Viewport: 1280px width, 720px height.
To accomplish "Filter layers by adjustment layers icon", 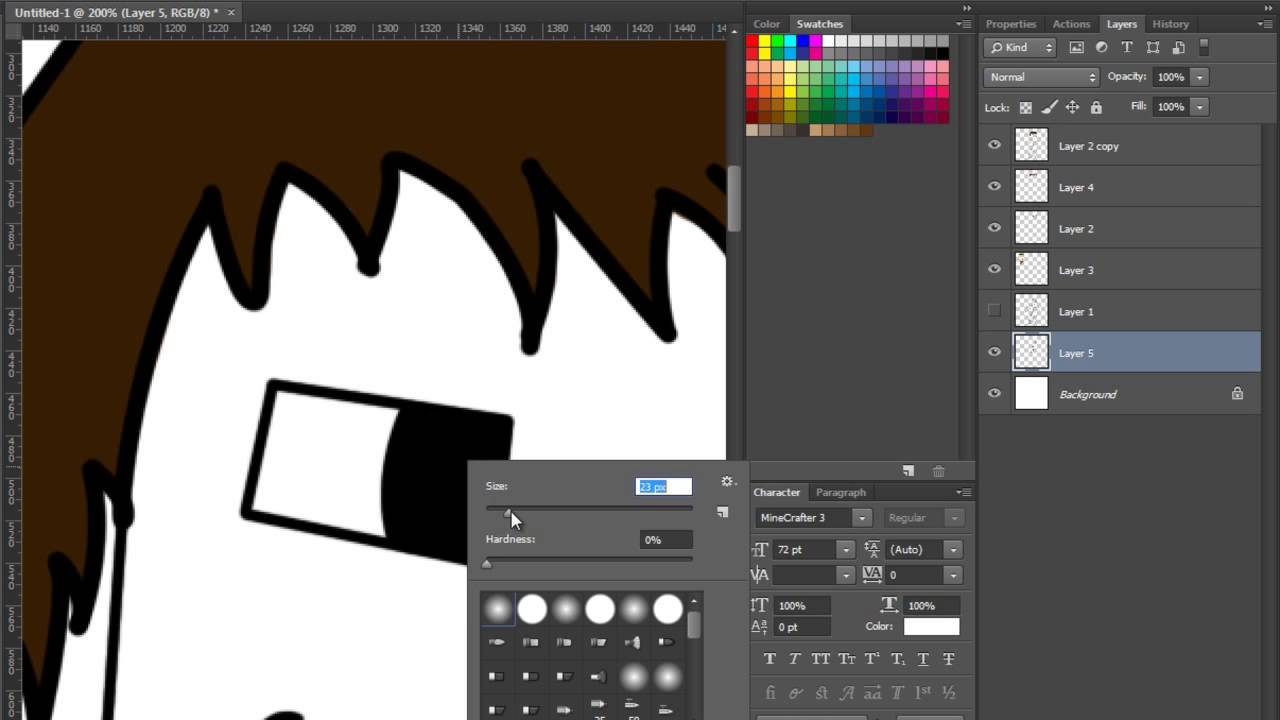I will coord(1101,47).
